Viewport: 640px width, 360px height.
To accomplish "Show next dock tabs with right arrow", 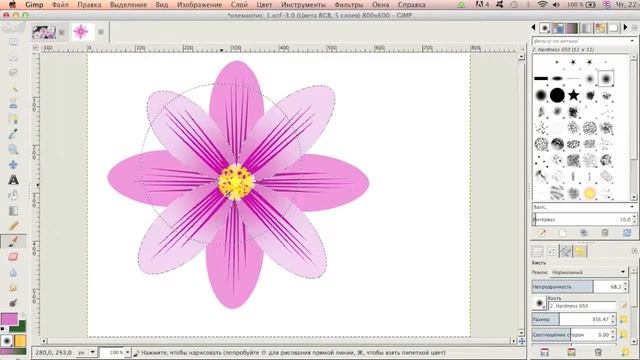I will coord(625,28).
